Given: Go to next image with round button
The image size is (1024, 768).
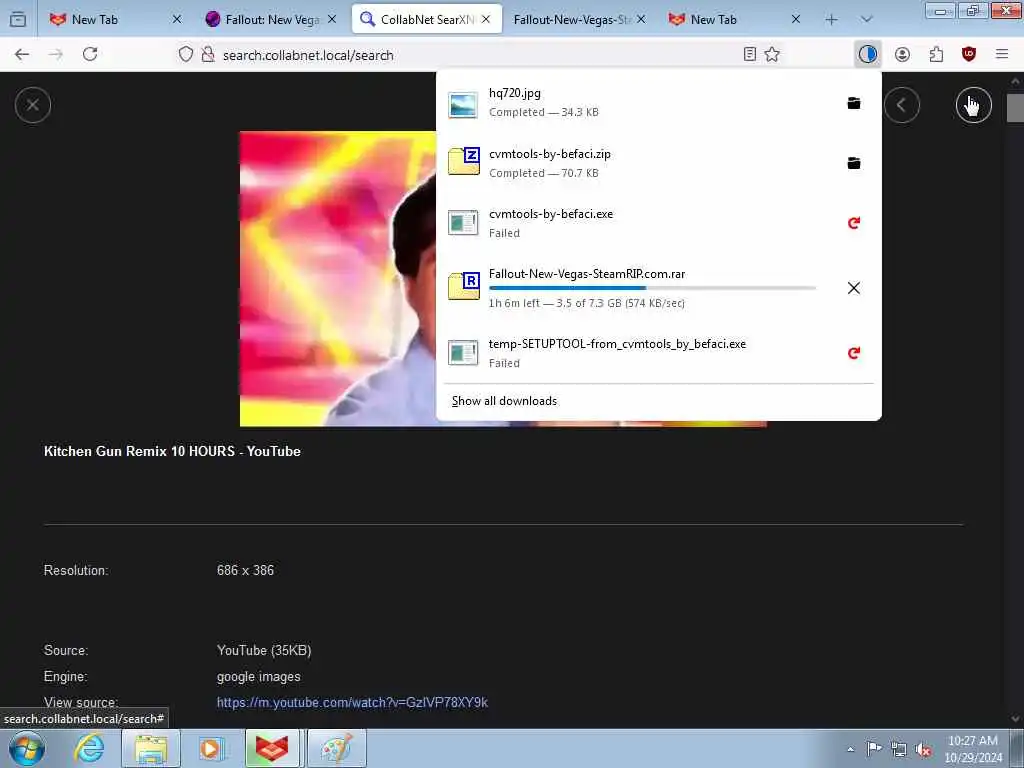Looking at the screenshot, I should [974, 104].
